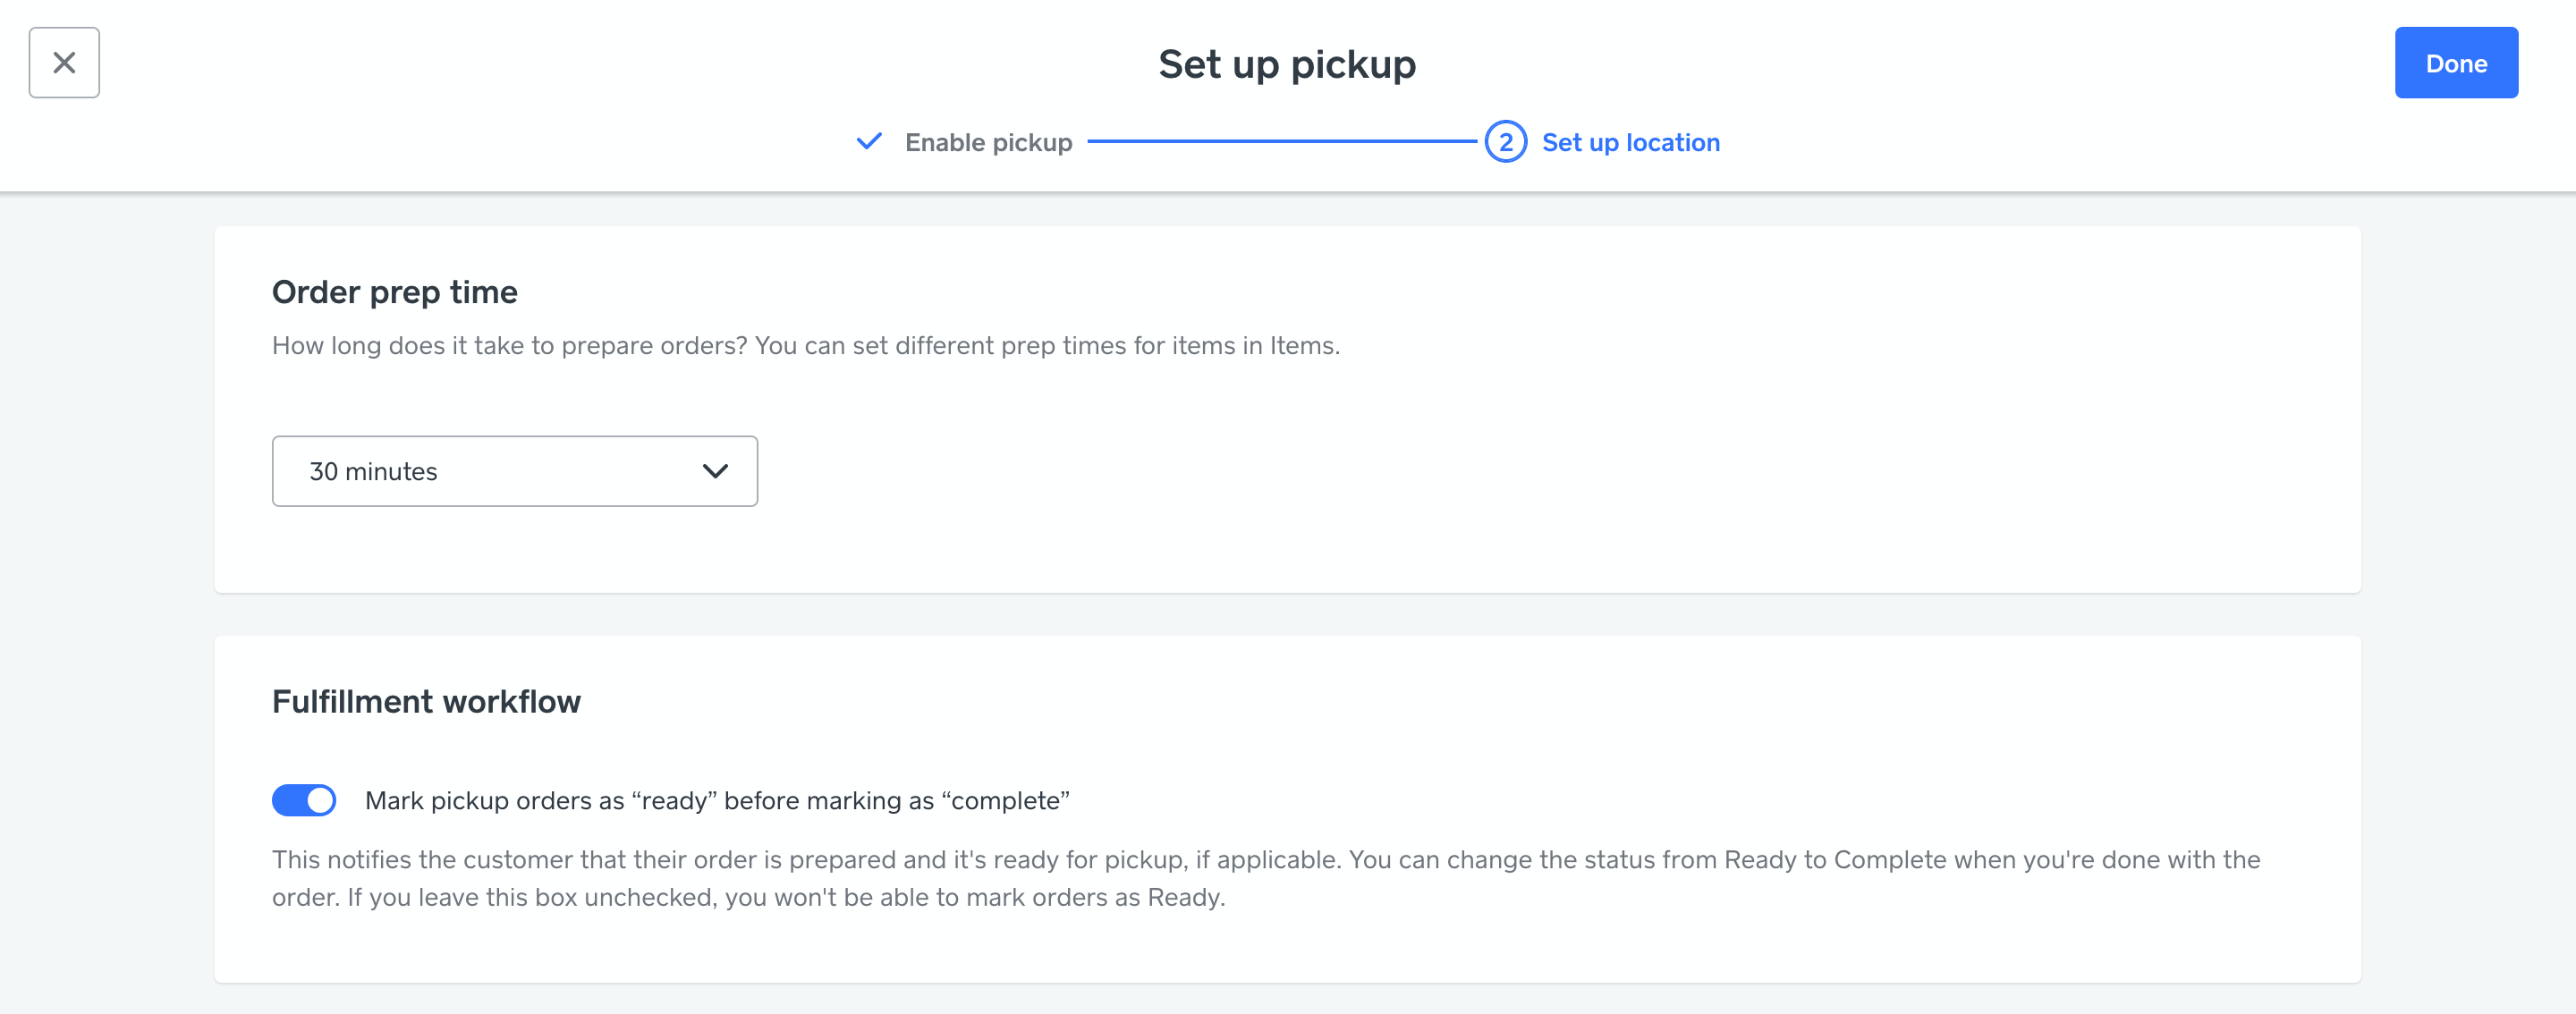Viewport: 2576px width, 1014px height.
Task: Click the chevron arrow in prep time selector
Action: [715, 471]
